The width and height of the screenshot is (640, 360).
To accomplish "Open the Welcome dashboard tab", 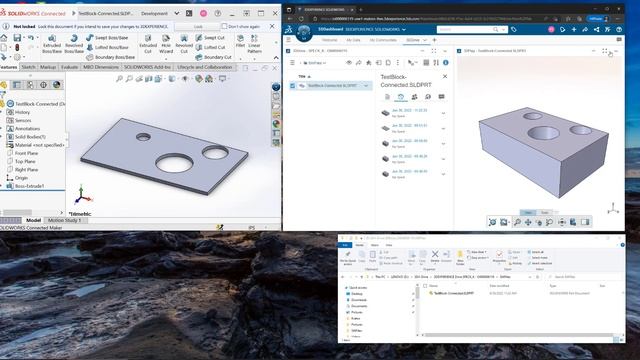I will (329, 40).
